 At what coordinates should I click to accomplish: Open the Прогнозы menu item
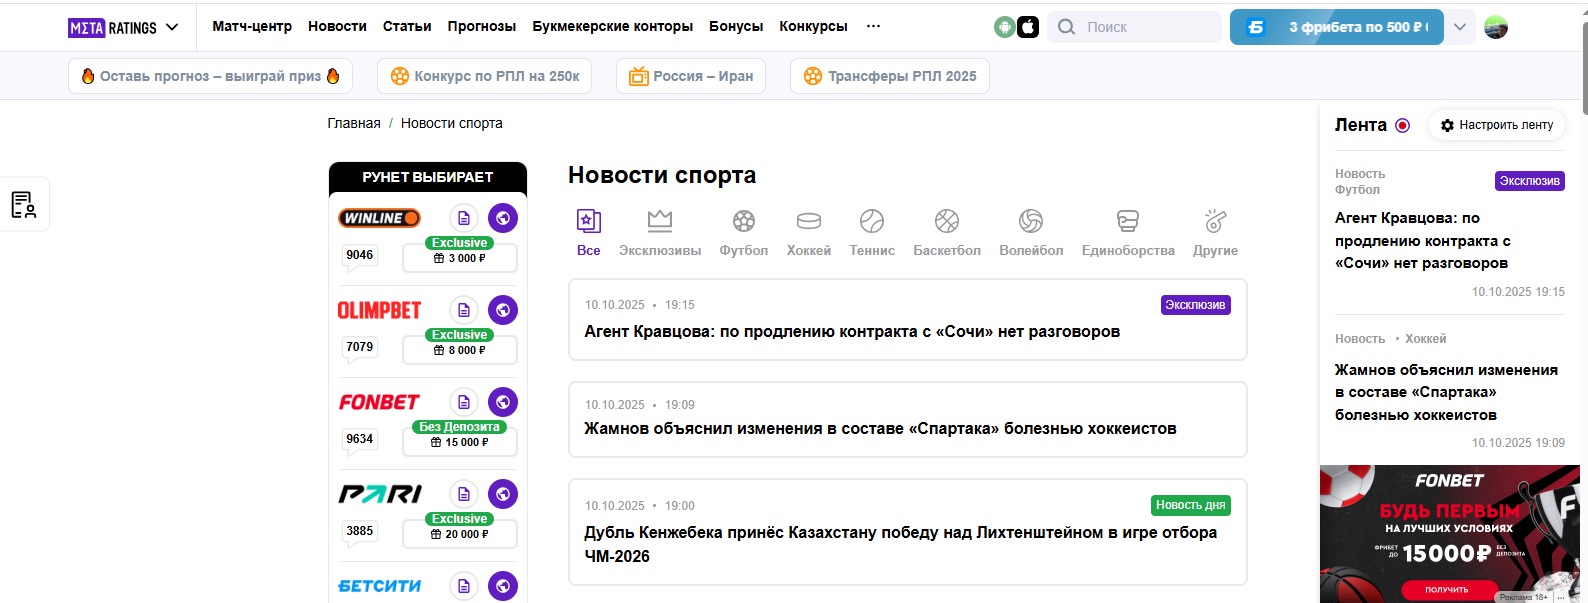pyautogui.click(x=482, y=26)
